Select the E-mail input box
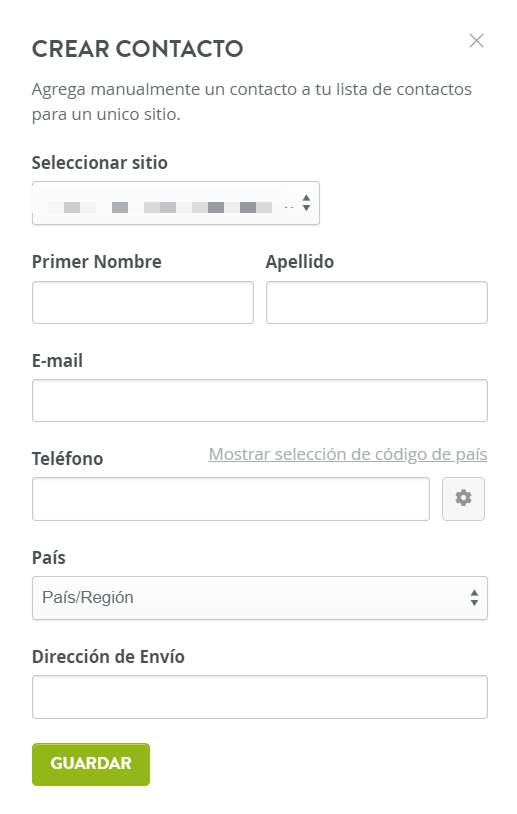Screen dimensions: 517x814 (260, 400)
